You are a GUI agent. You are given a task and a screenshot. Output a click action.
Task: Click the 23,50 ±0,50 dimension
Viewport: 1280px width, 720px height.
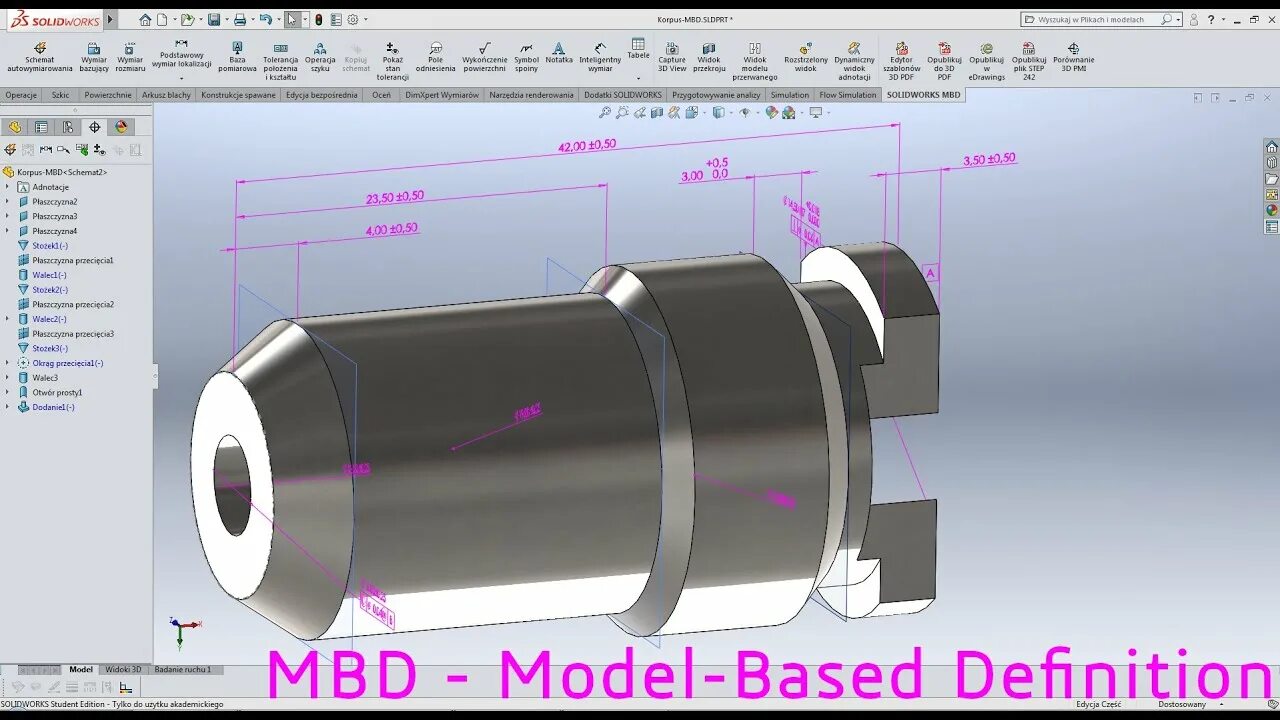[394, 197]
